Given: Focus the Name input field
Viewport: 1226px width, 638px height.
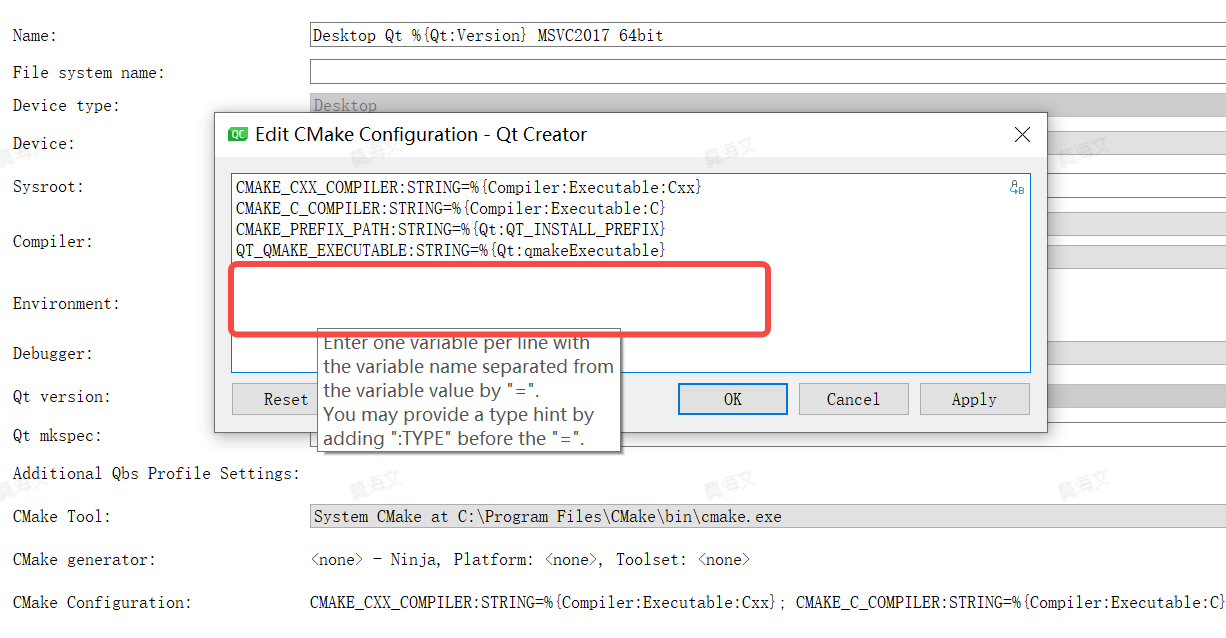Looking at the screenshot, I should [x=766, y=35].
